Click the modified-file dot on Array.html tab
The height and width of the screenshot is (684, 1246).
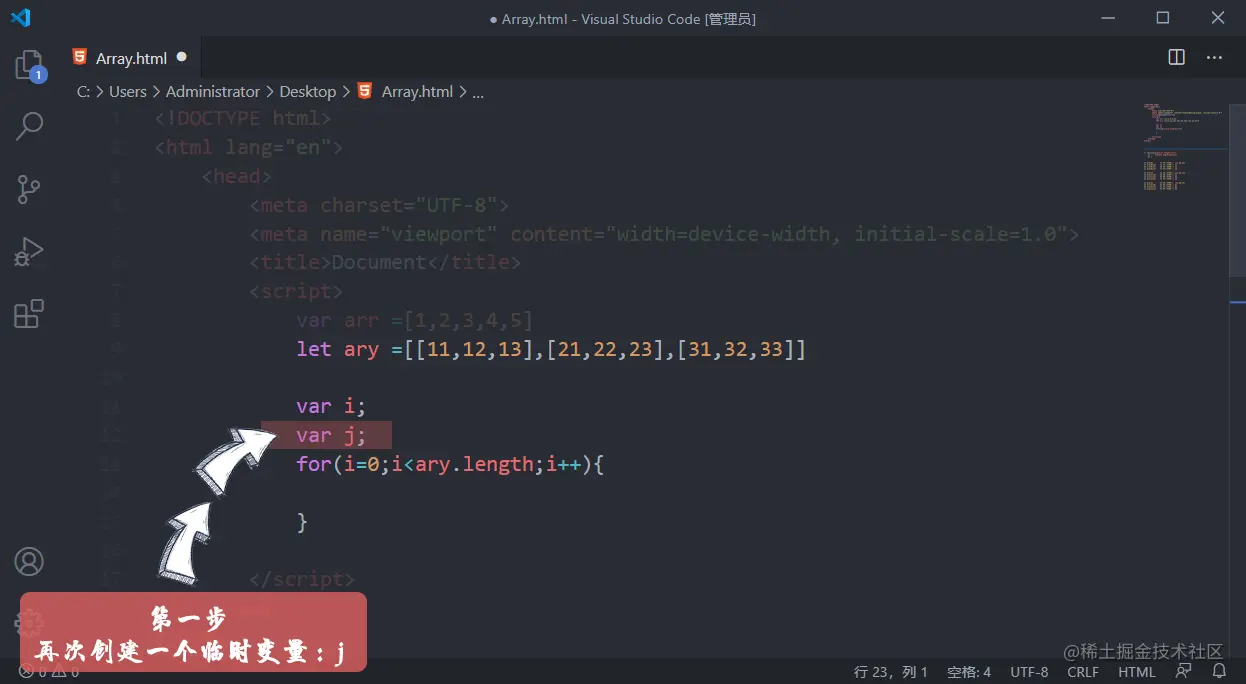click(182, 58)
